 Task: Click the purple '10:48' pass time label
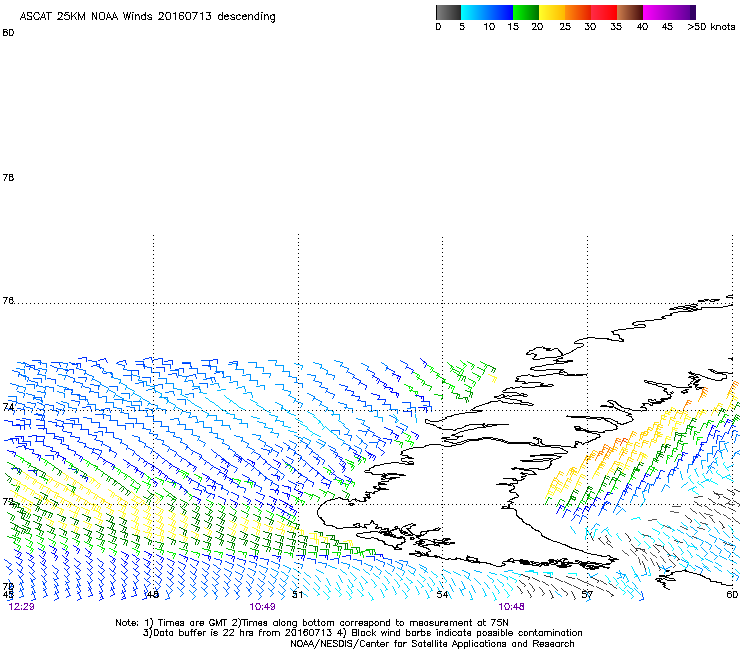(x=511, y=607)
